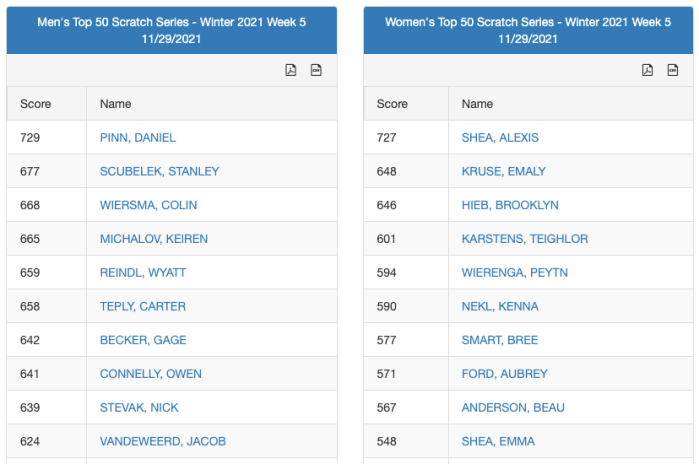
Task: Export men's scratch series as CSV
Action: (316, 70)
